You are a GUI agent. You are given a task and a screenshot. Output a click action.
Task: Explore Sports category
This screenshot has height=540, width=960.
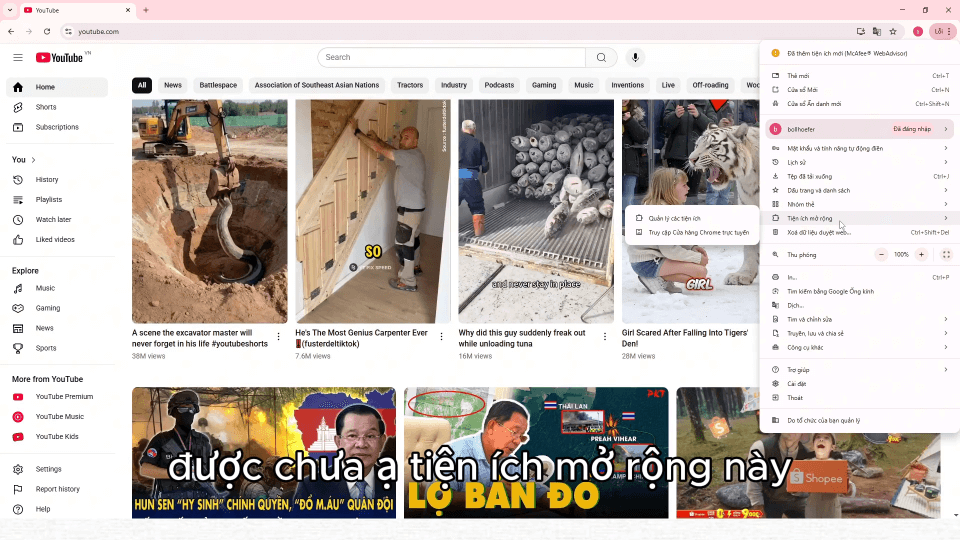[57, 348]
